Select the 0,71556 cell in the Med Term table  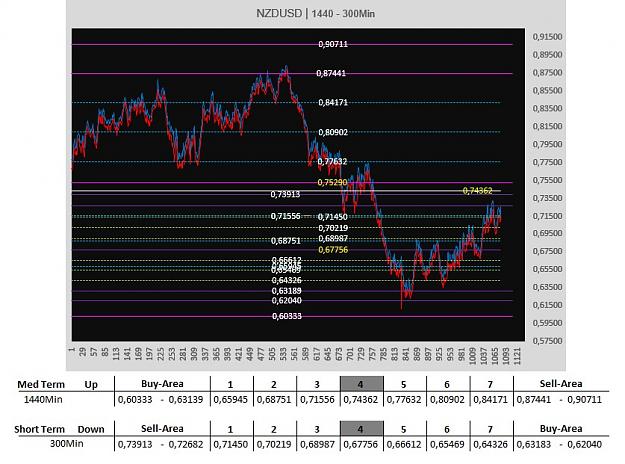click(317, 399)
